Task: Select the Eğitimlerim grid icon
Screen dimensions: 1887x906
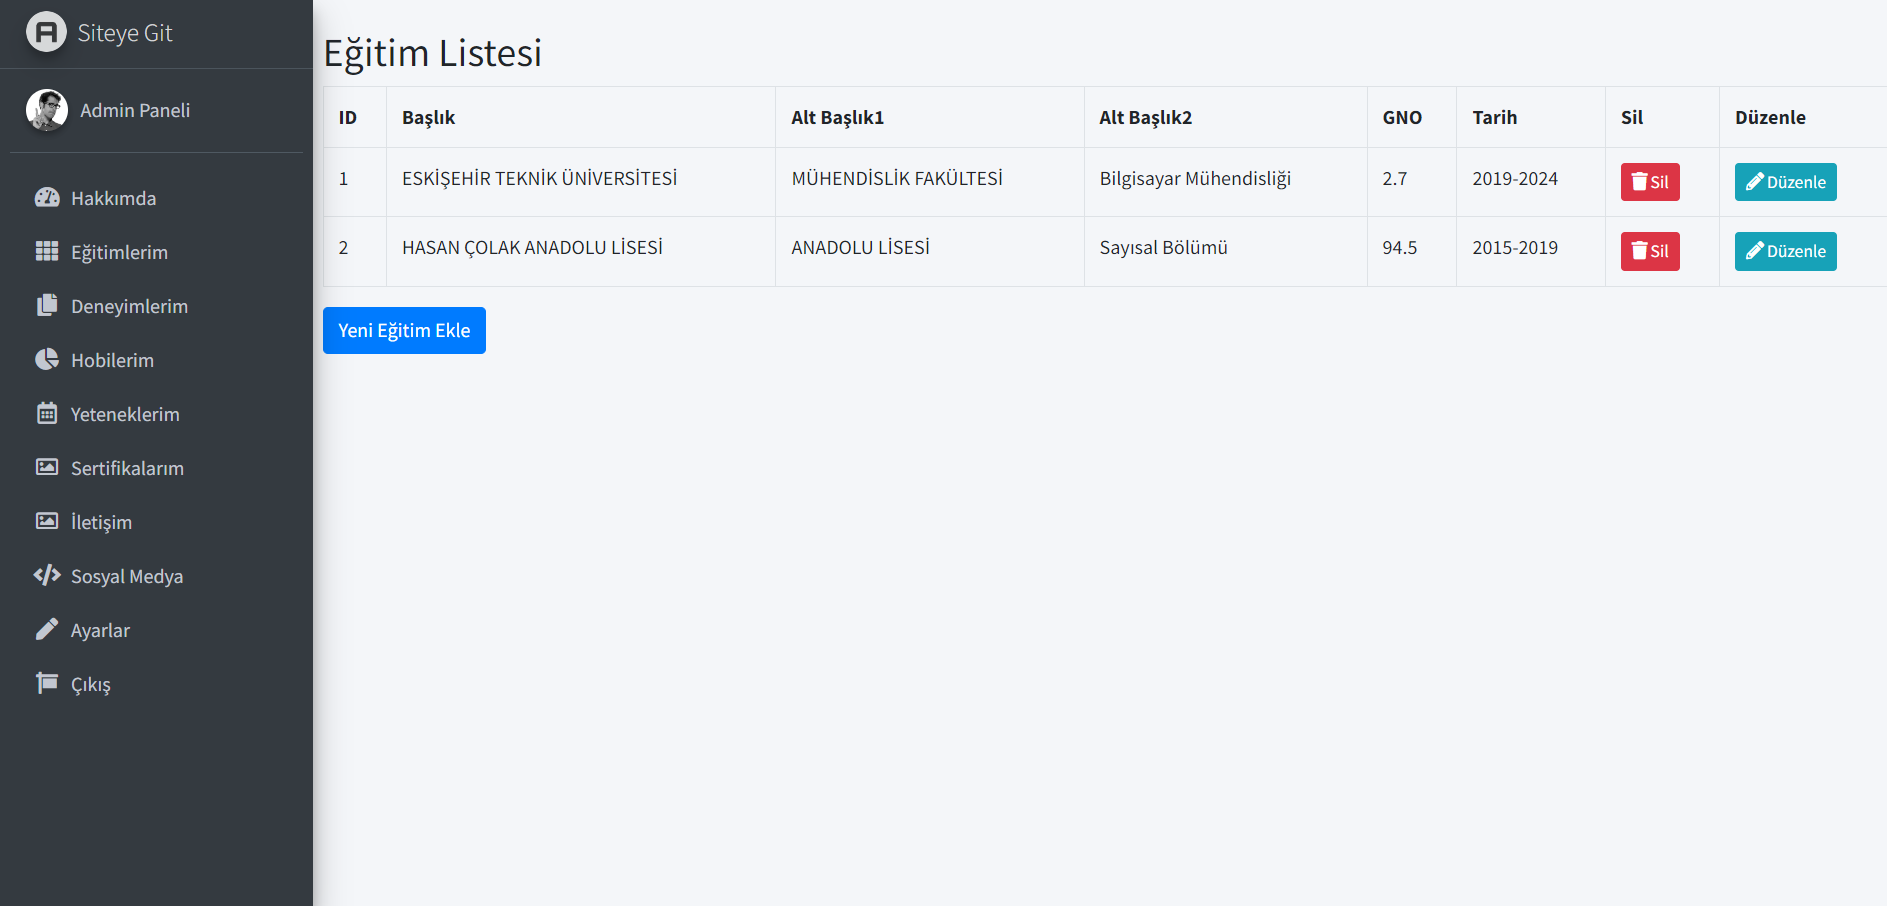Action: tap(47, 251)
